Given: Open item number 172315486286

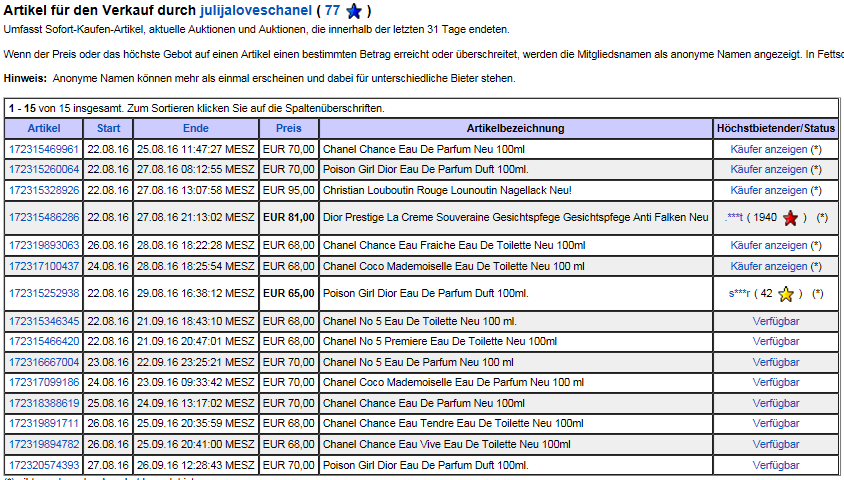Looking at the screenshot, I should click(x=44, y=217).
